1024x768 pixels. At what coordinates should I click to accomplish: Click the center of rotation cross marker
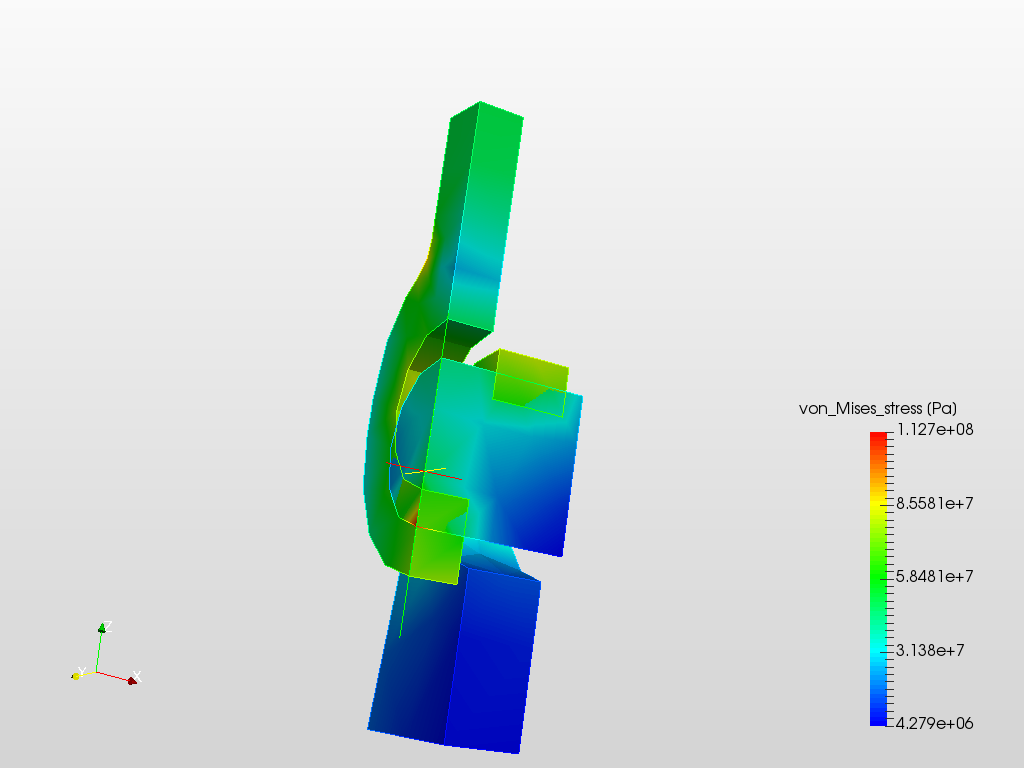click(x=424, y=471)
